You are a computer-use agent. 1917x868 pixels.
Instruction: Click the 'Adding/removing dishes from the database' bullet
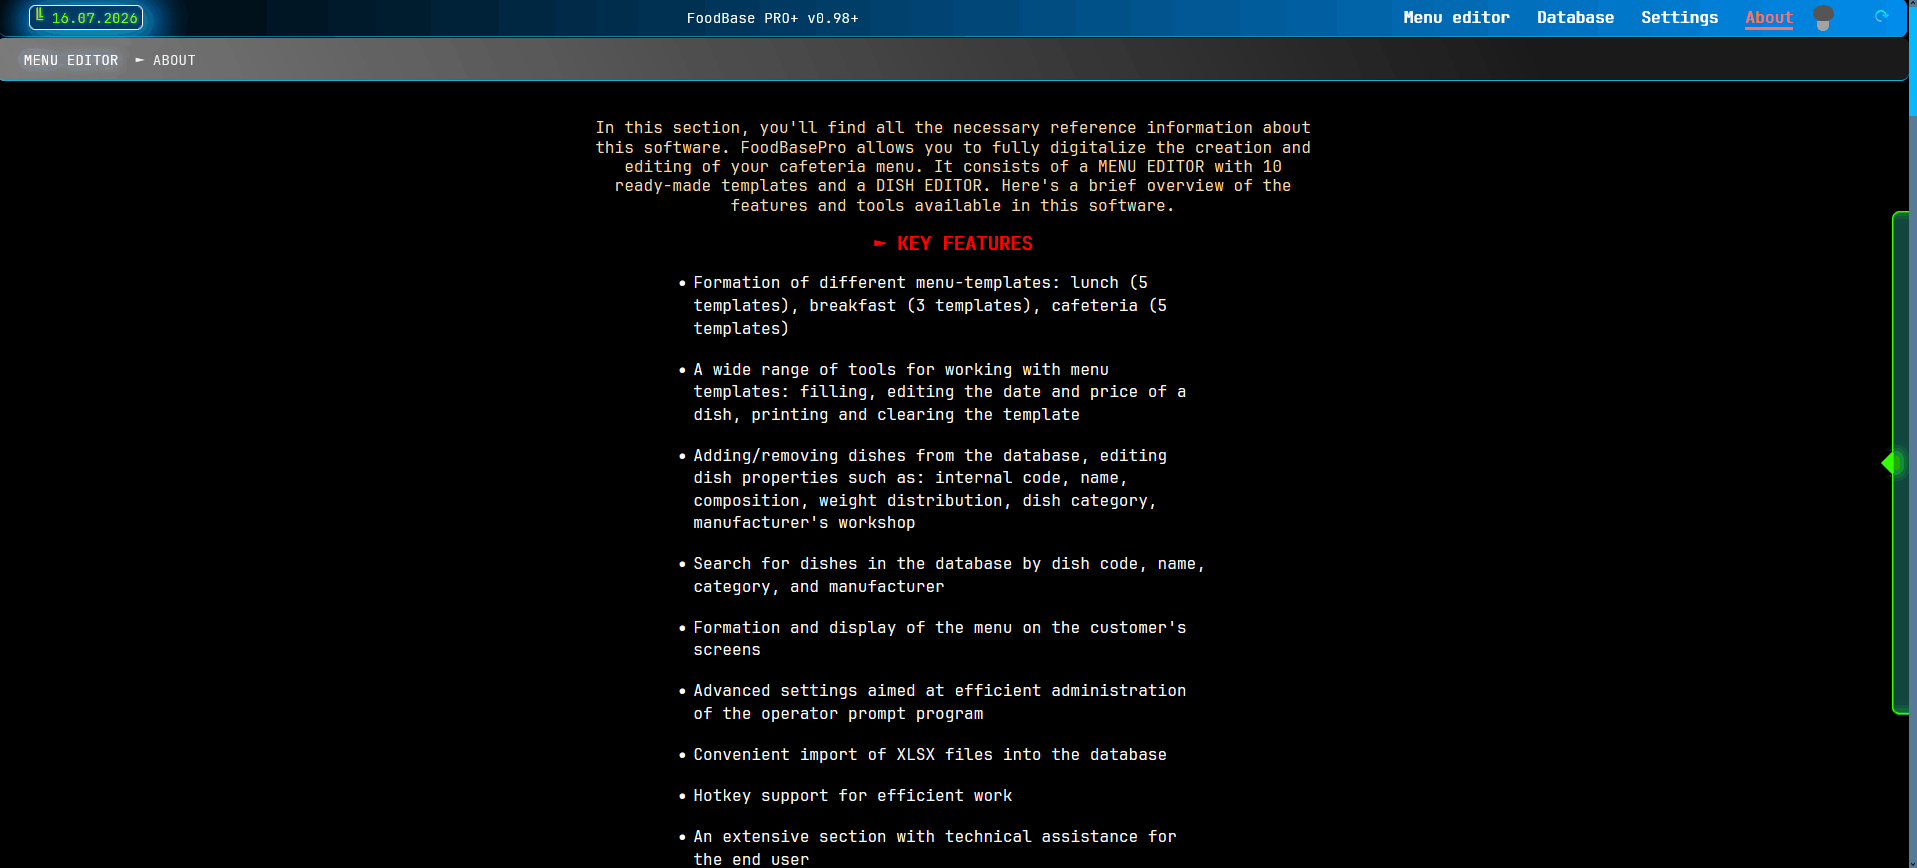point(930,489)
